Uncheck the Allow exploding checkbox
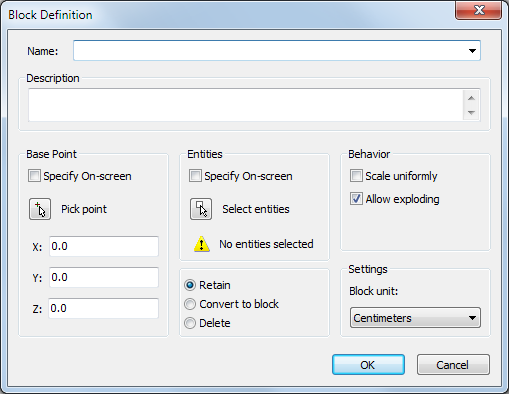This screenshot has width=509, height=394. [356, 199]
